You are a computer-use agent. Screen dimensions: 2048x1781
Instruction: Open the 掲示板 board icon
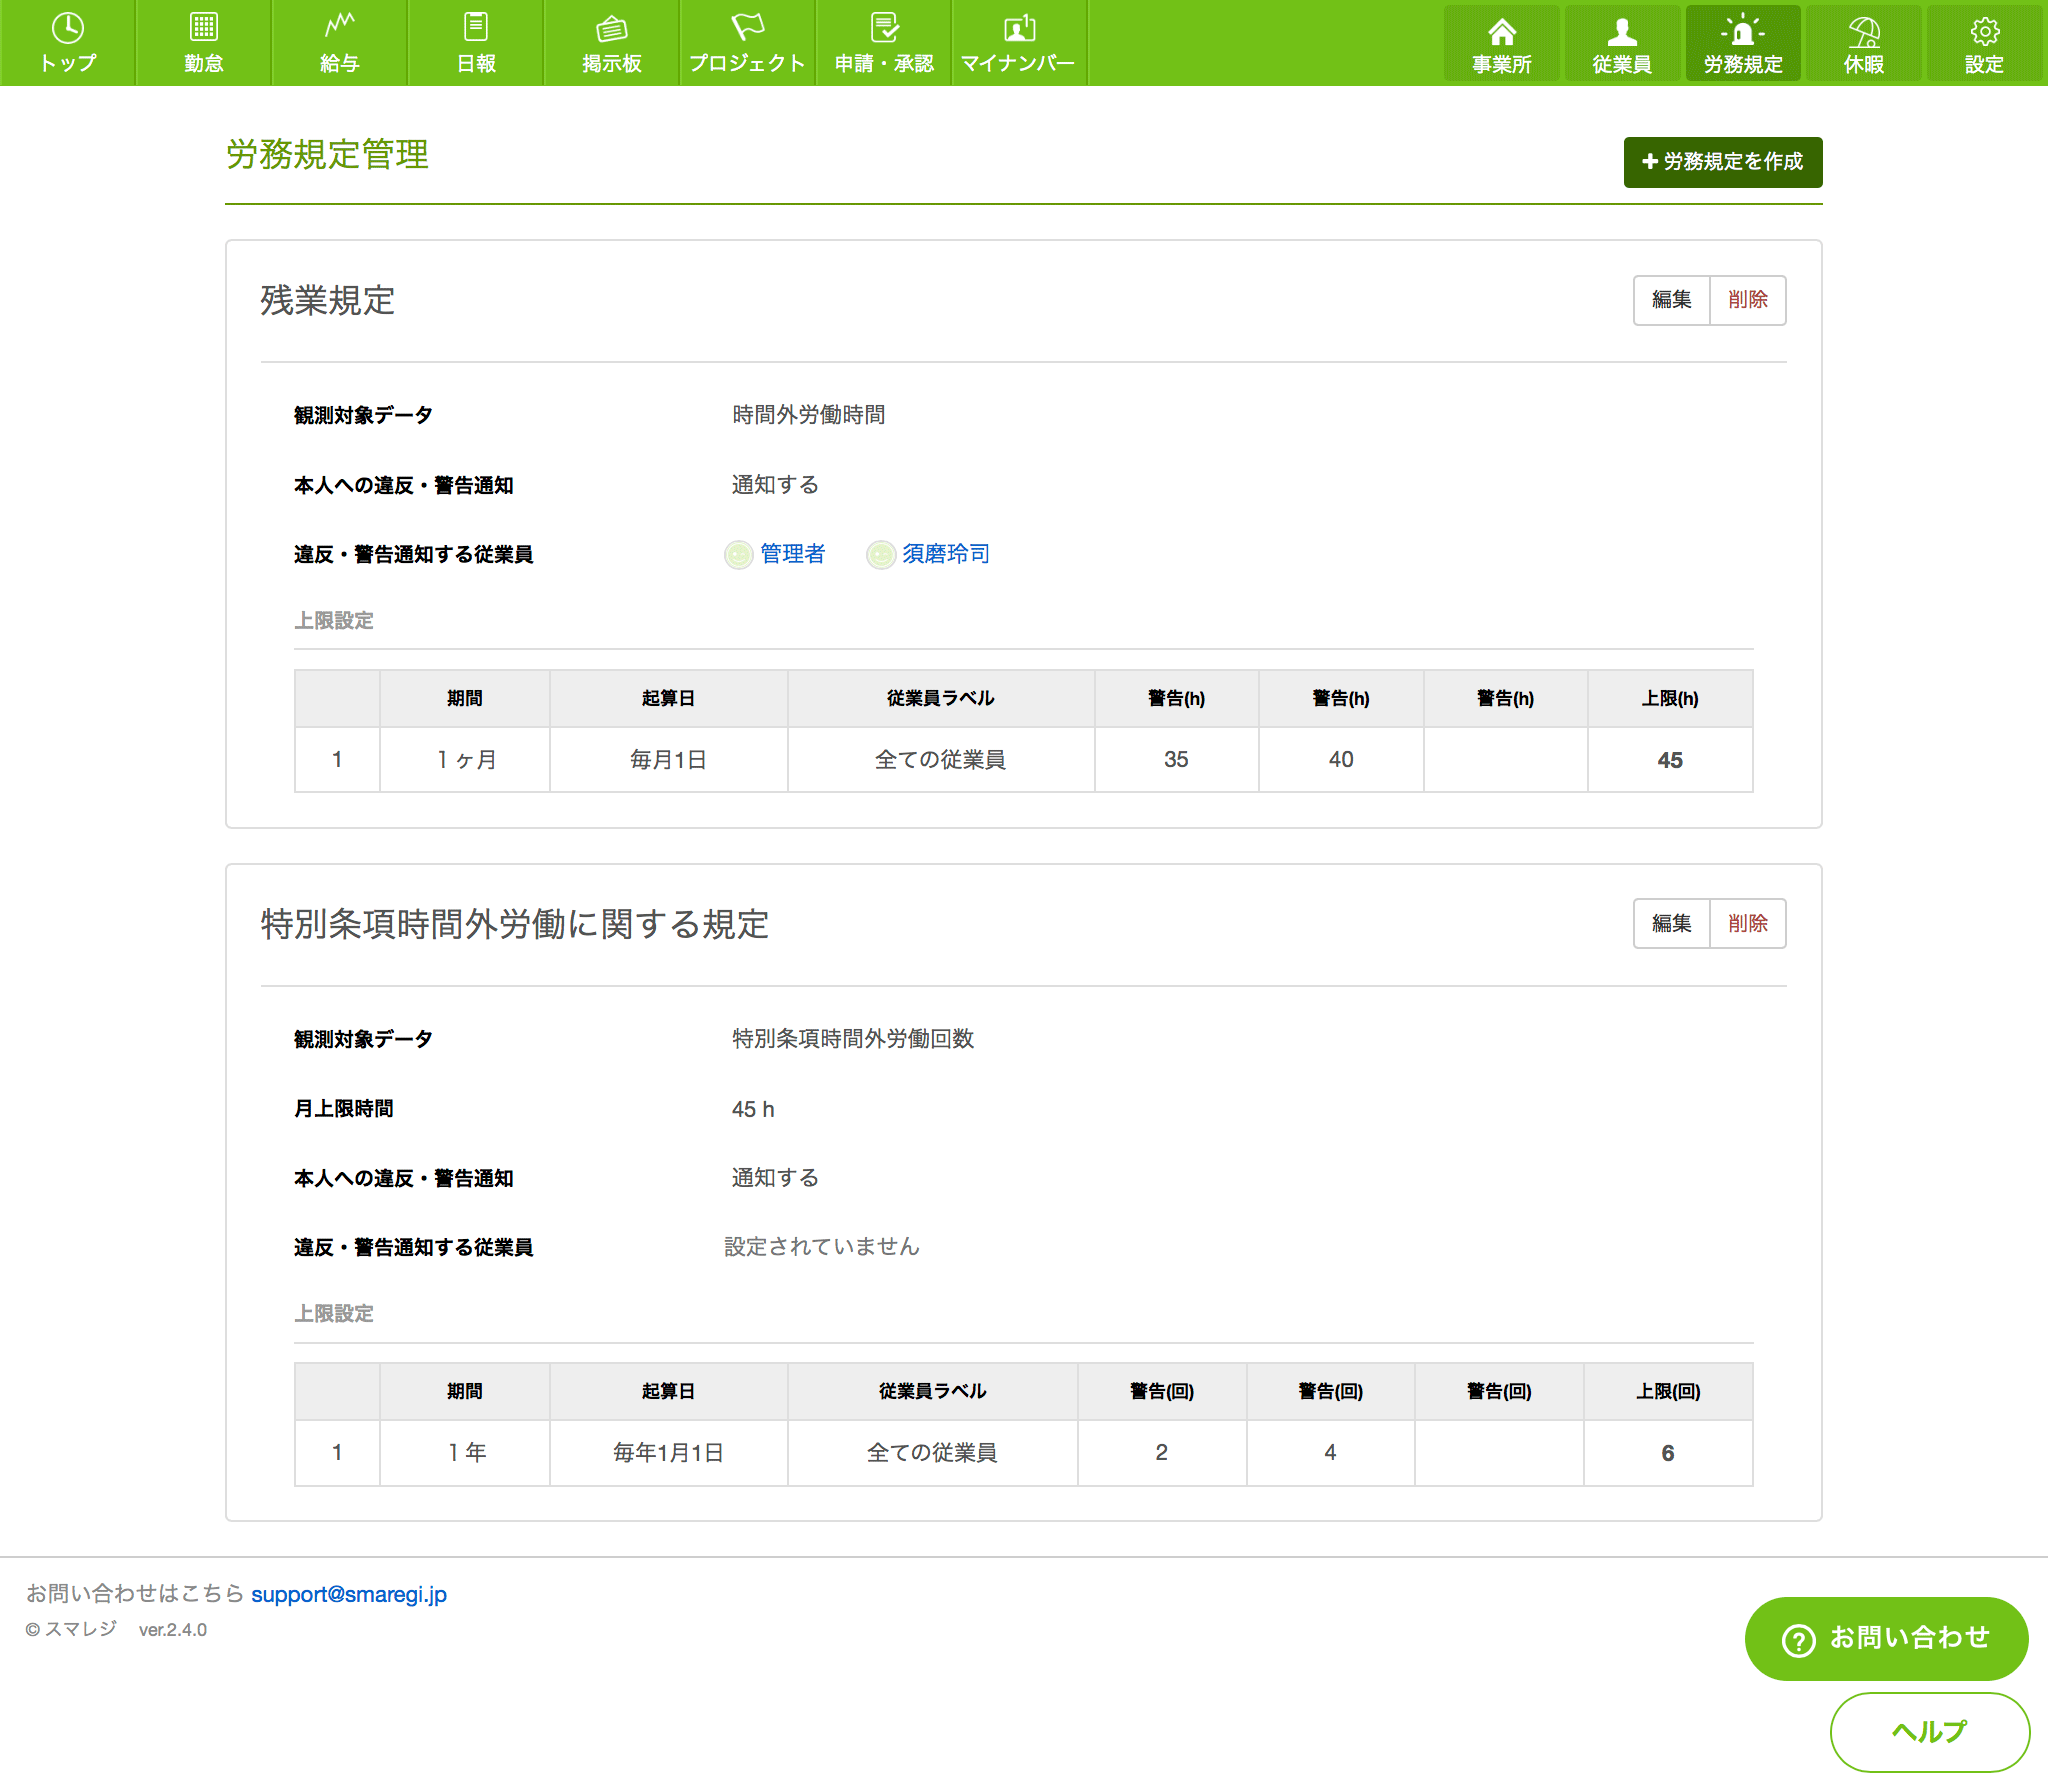(611, 28)
